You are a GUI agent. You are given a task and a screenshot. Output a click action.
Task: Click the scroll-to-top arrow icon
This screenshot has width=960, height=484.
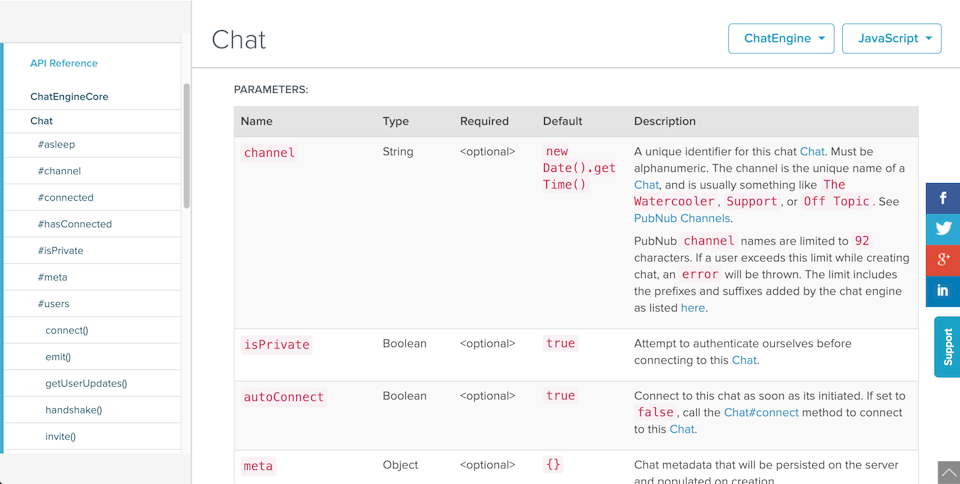(x=948, y=471)
